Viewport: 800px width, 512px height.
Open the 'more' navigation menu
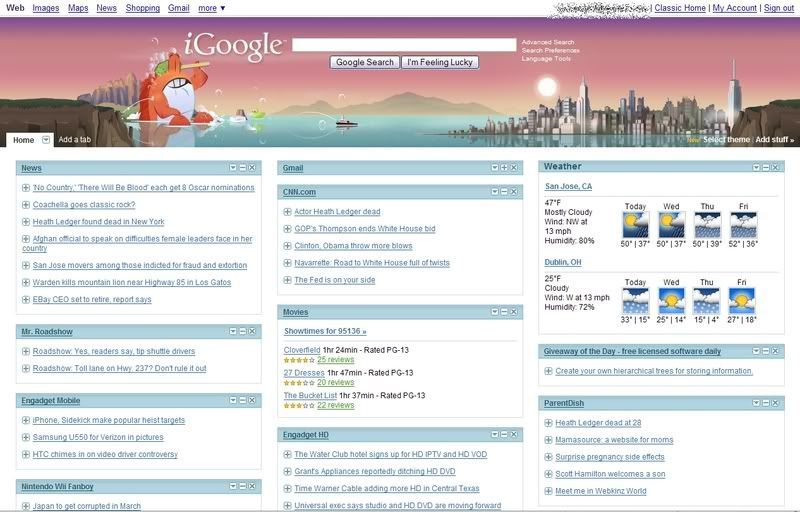click(211, 8)
